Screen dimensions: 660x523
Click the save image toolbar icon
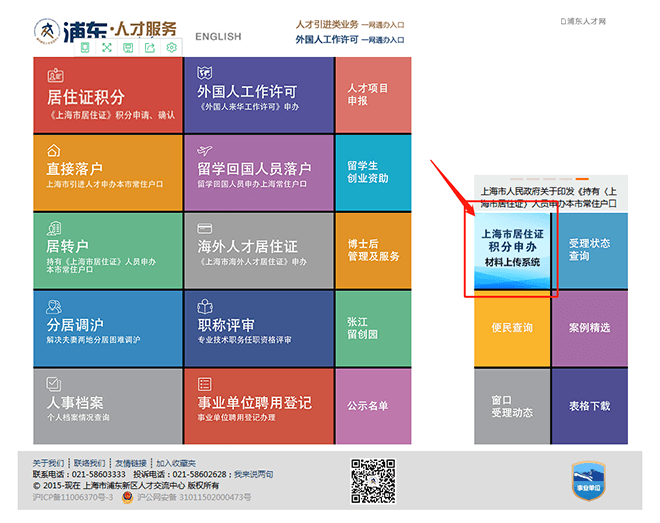click(x=128, y=48)
